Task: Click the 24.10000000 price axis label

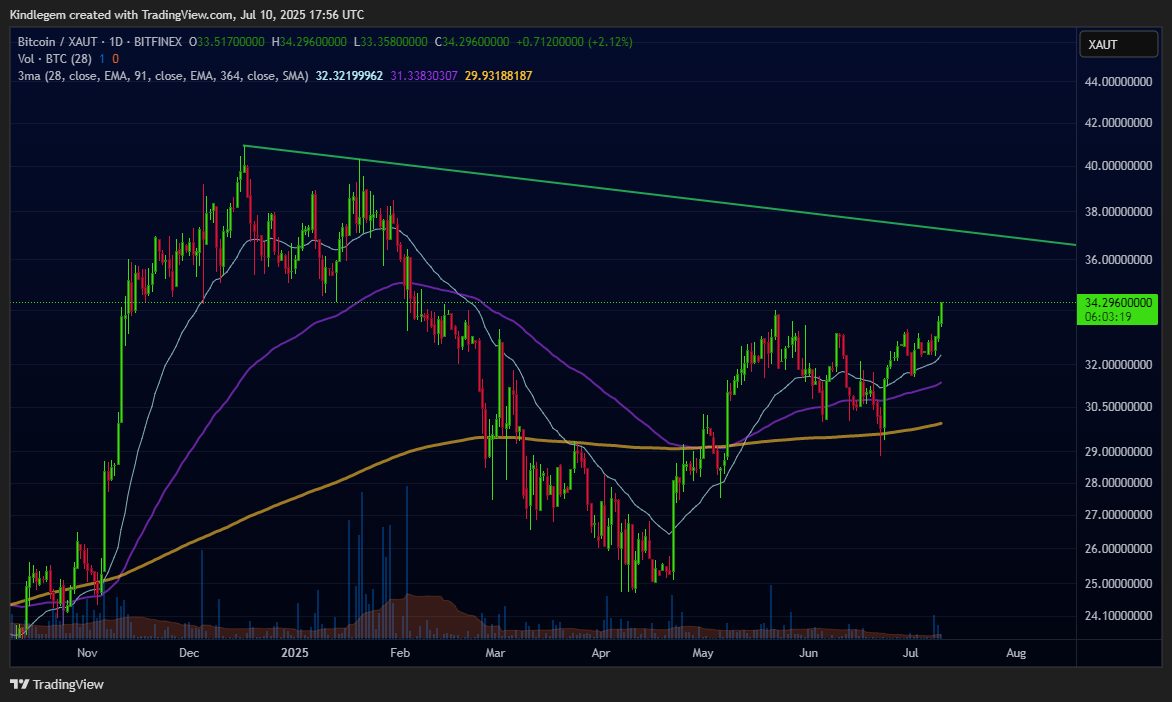Action: point(1118,616)
